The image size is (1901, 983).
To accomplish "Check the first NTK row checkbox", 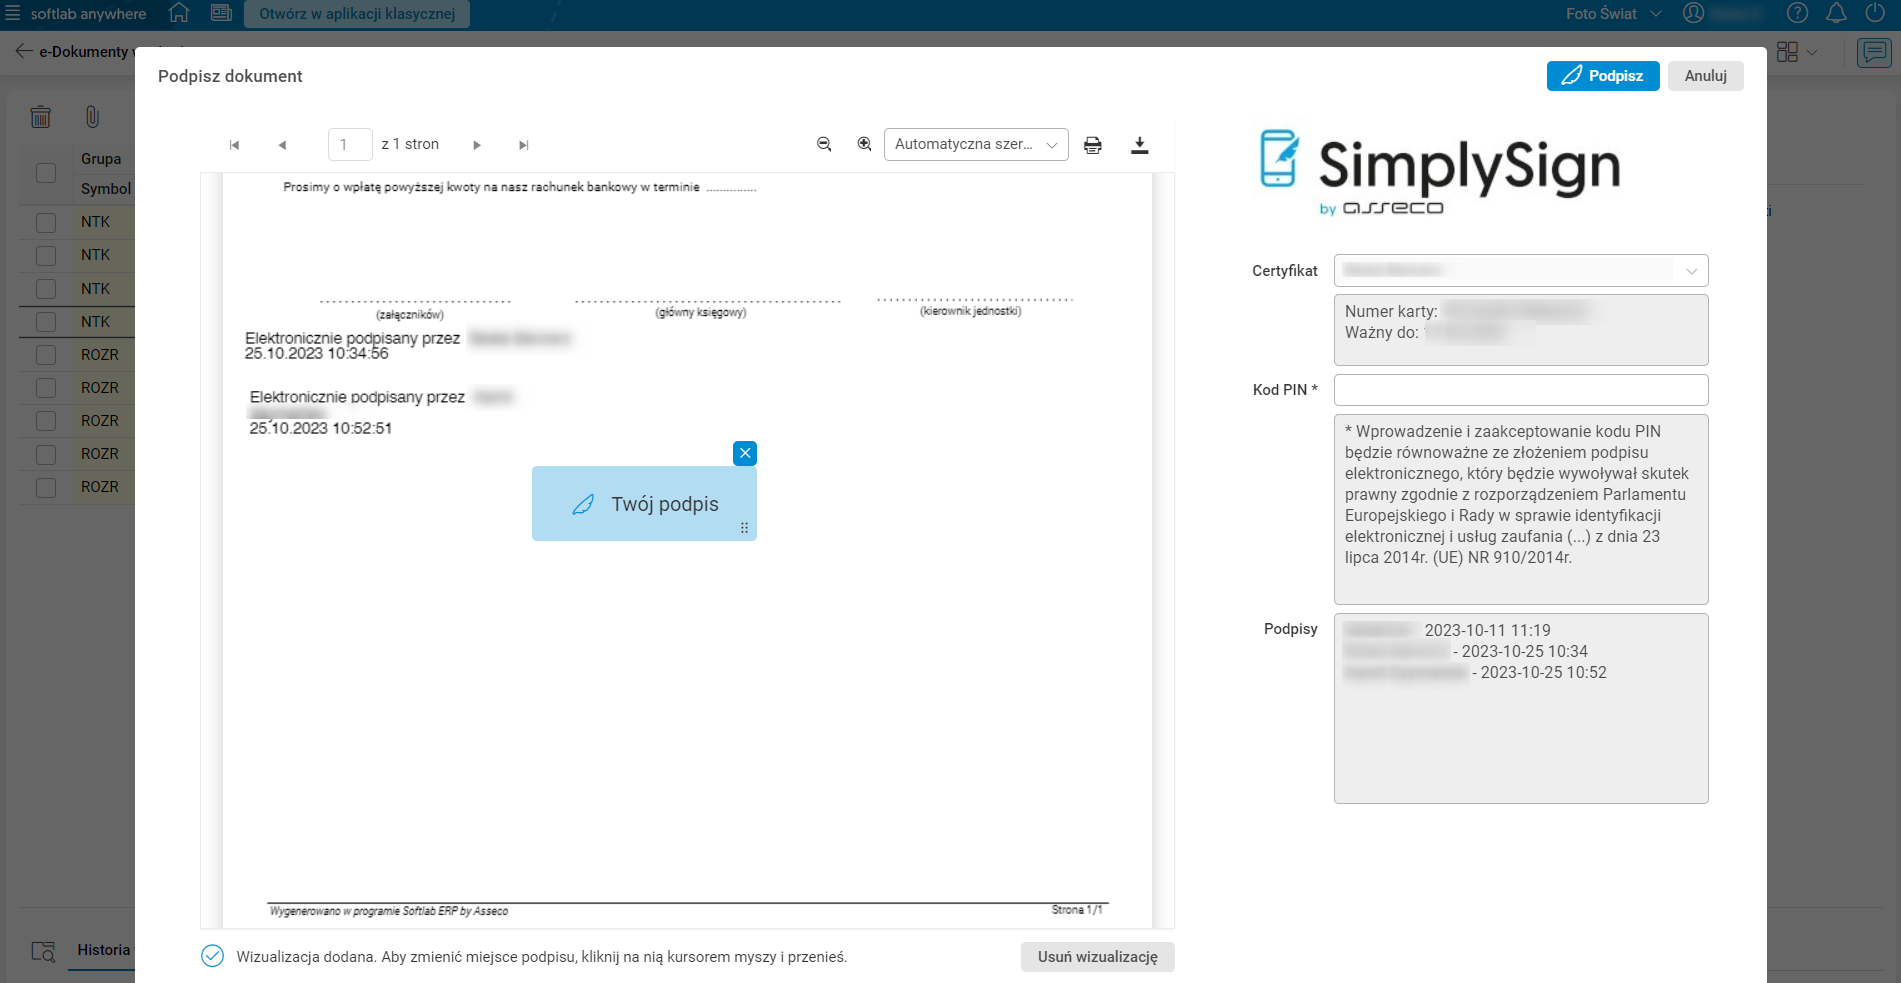I will pos(46,222).
